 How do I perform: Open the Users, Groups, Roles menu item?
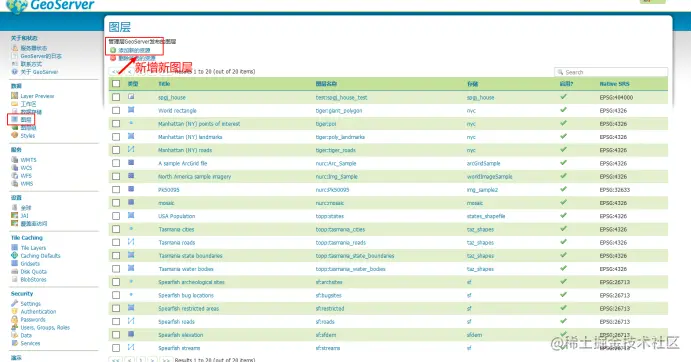coord(45,327)
